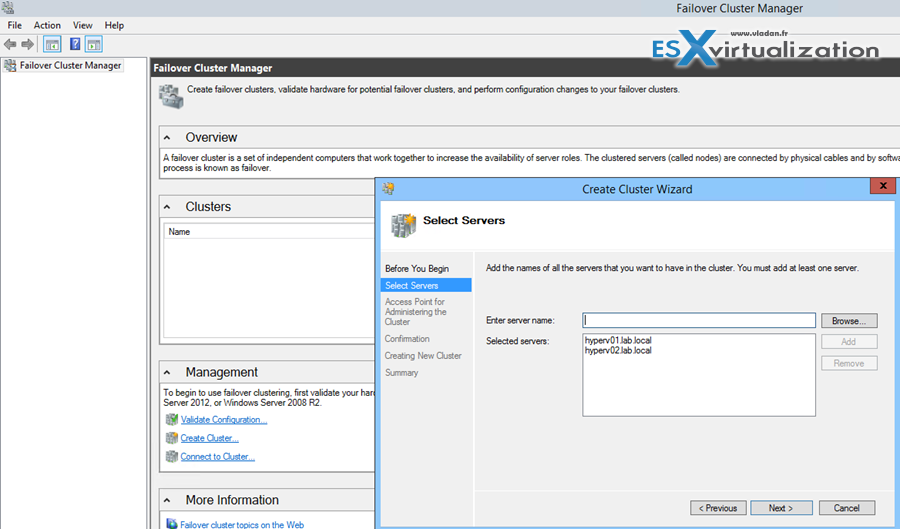Click the Name column header in Clusters list
The image size is (900, 529).
coord(269,232)
